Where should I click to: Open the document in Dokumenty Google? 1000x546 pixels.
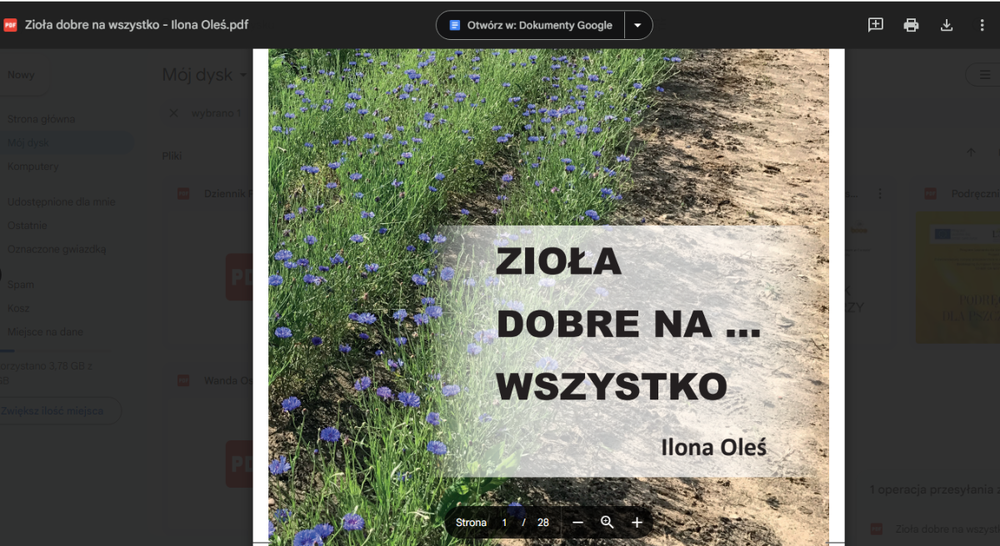coord(531,26)
